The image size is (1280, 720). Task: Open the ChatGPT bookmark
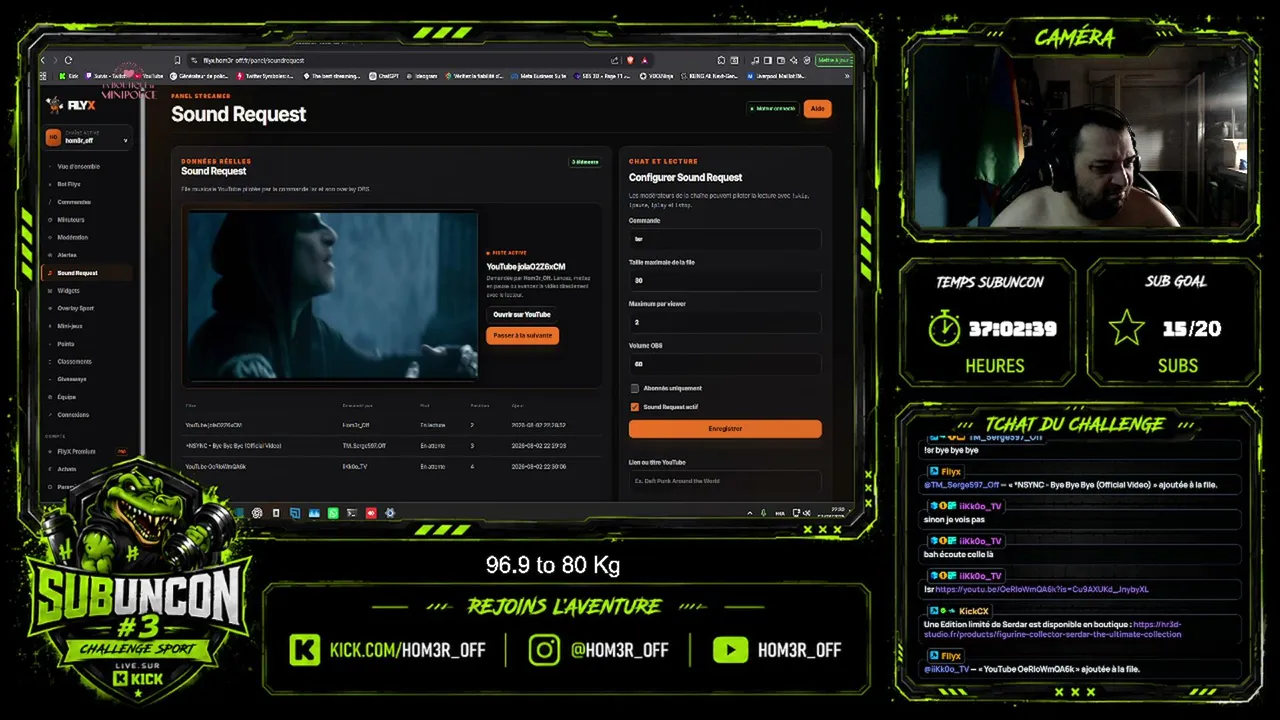click(x=384, y=76)
